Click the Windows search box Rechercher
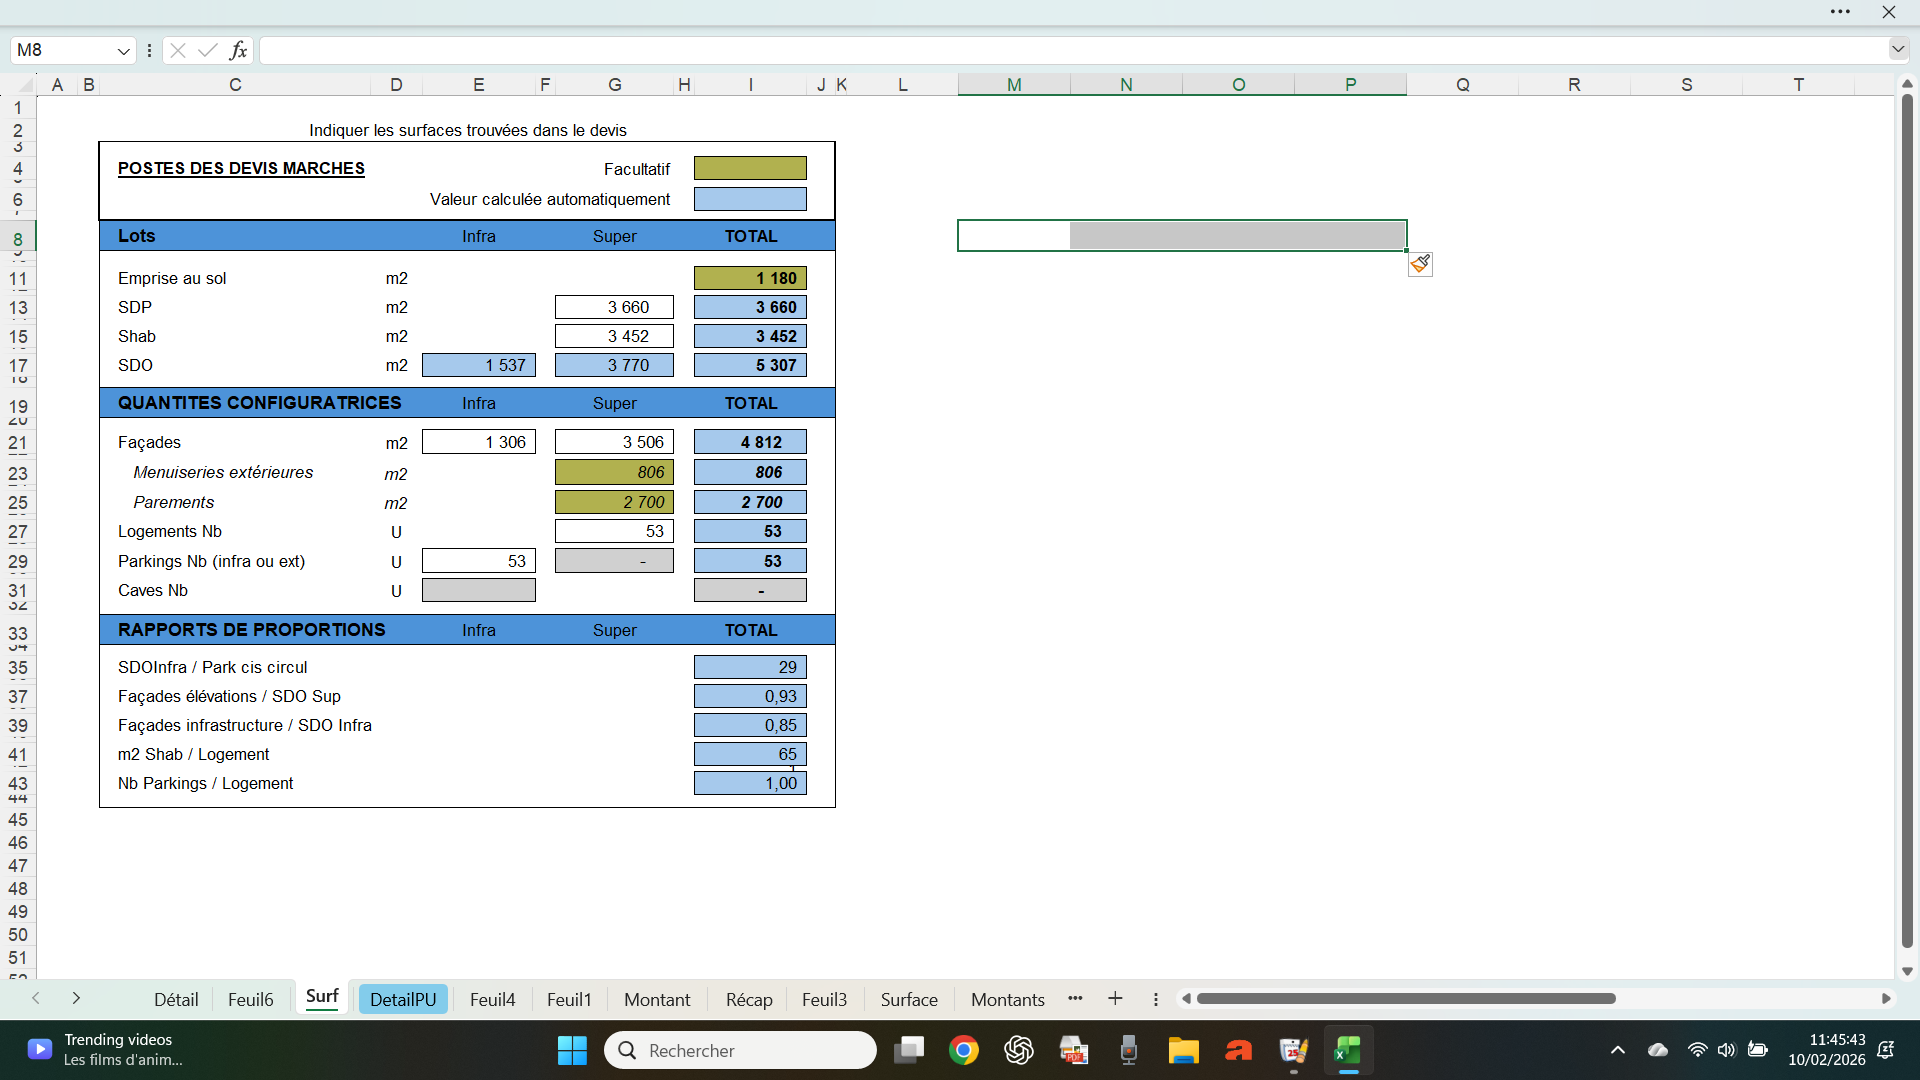The width and height of the screenshot is (1920, 1080). (740, 1050)
